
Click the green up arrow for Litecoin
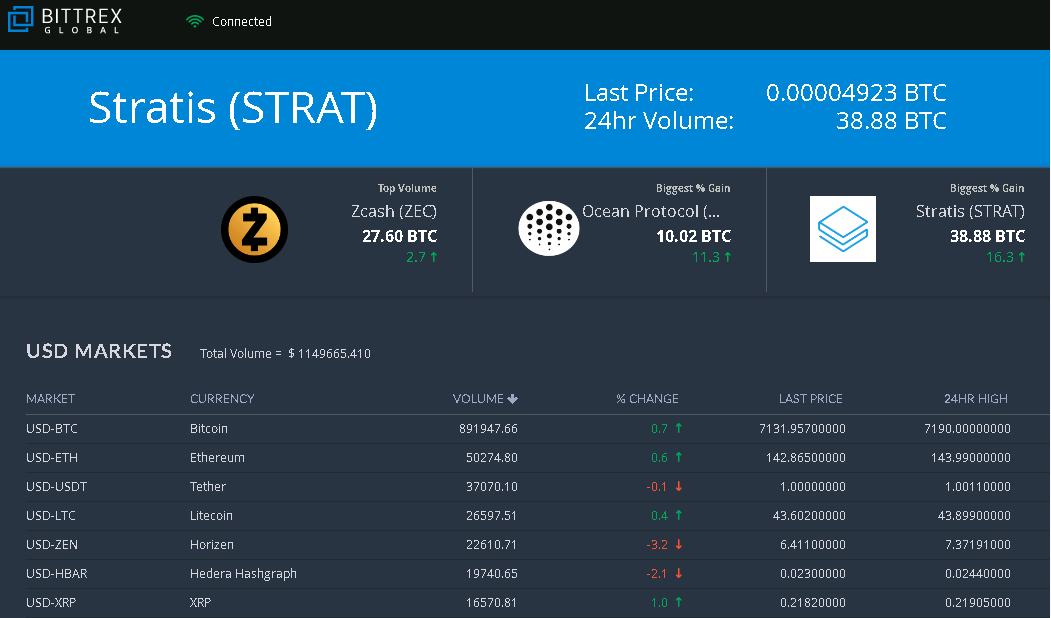click(x=678, y=515)
